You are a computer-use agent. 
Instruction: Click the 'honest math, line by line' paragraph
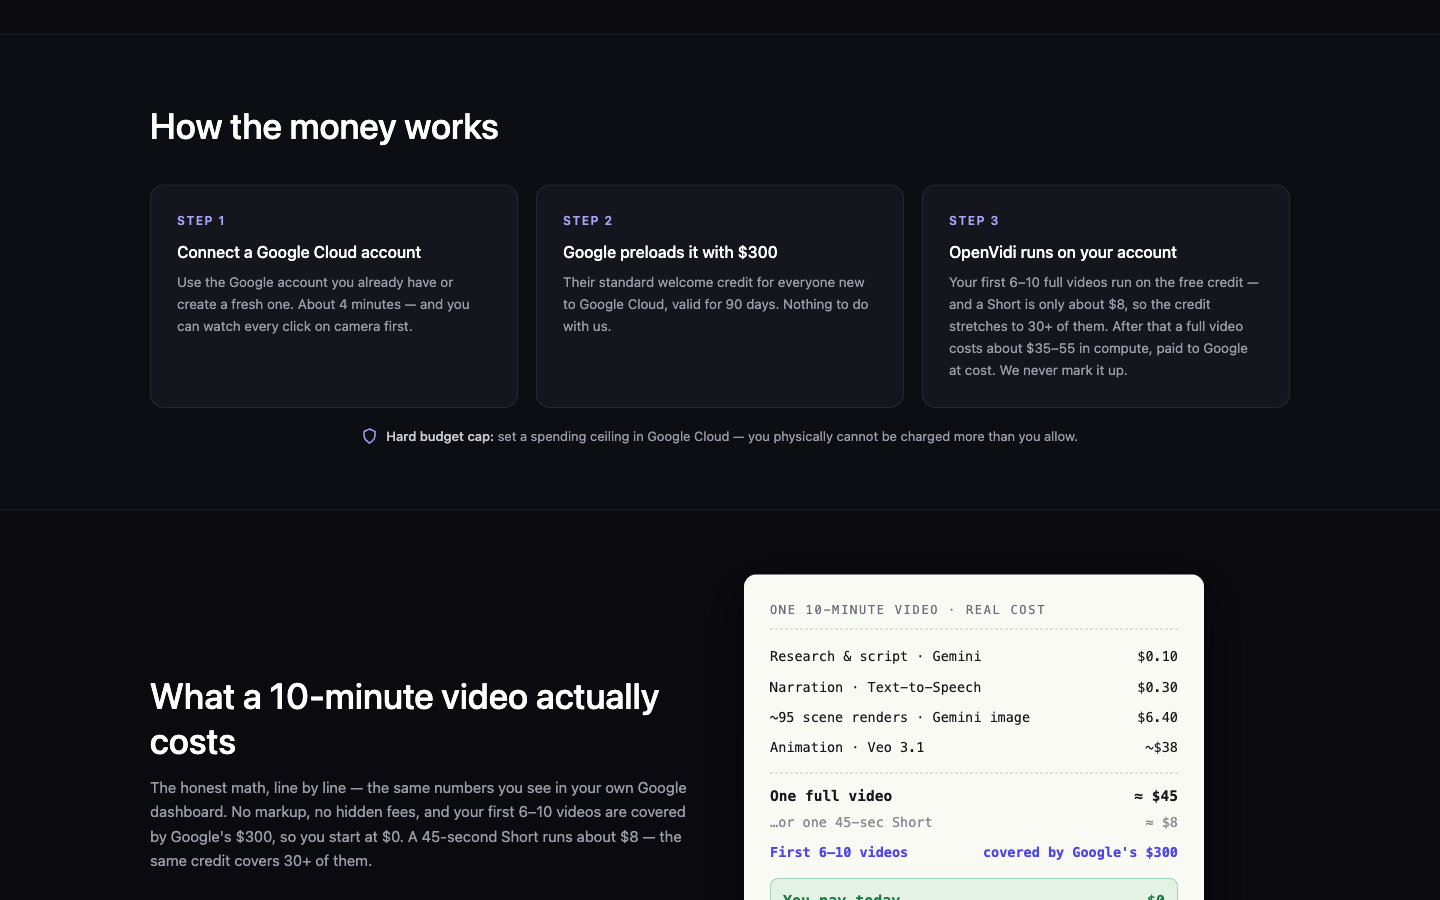[418, 824]
